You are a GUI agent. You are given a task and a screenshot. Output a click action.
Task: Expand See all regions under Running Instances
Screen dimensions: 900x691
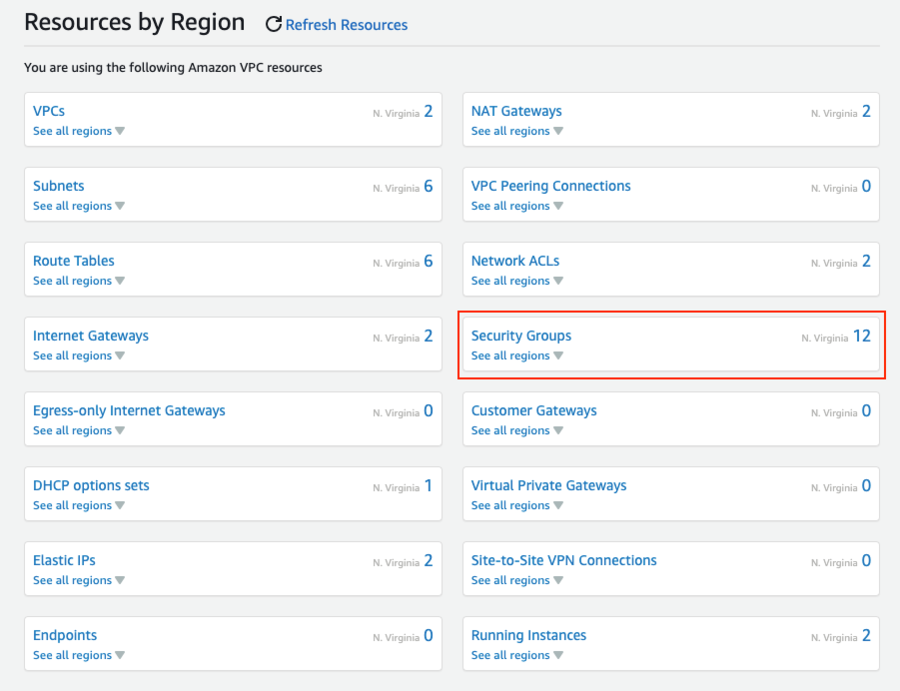[x=517, y=655]
